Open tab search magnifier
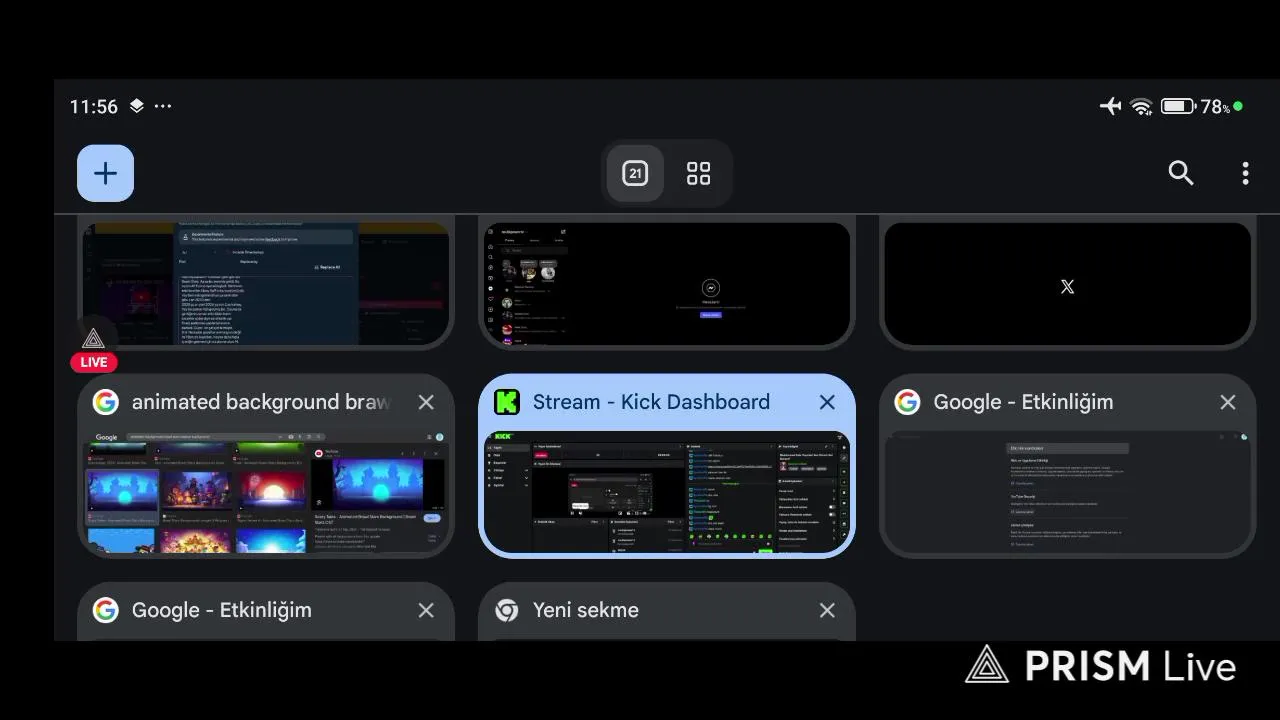The image size is (1280, 720). point(1181,173)
